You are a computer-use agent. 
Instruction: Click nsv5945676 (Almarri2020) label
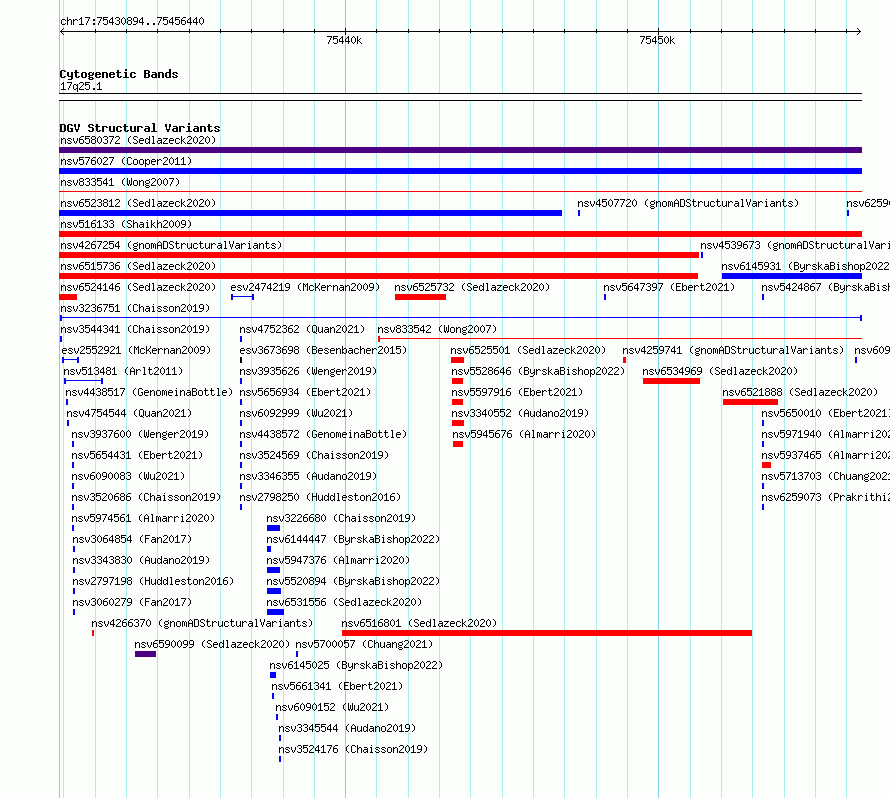click(524, 434)
